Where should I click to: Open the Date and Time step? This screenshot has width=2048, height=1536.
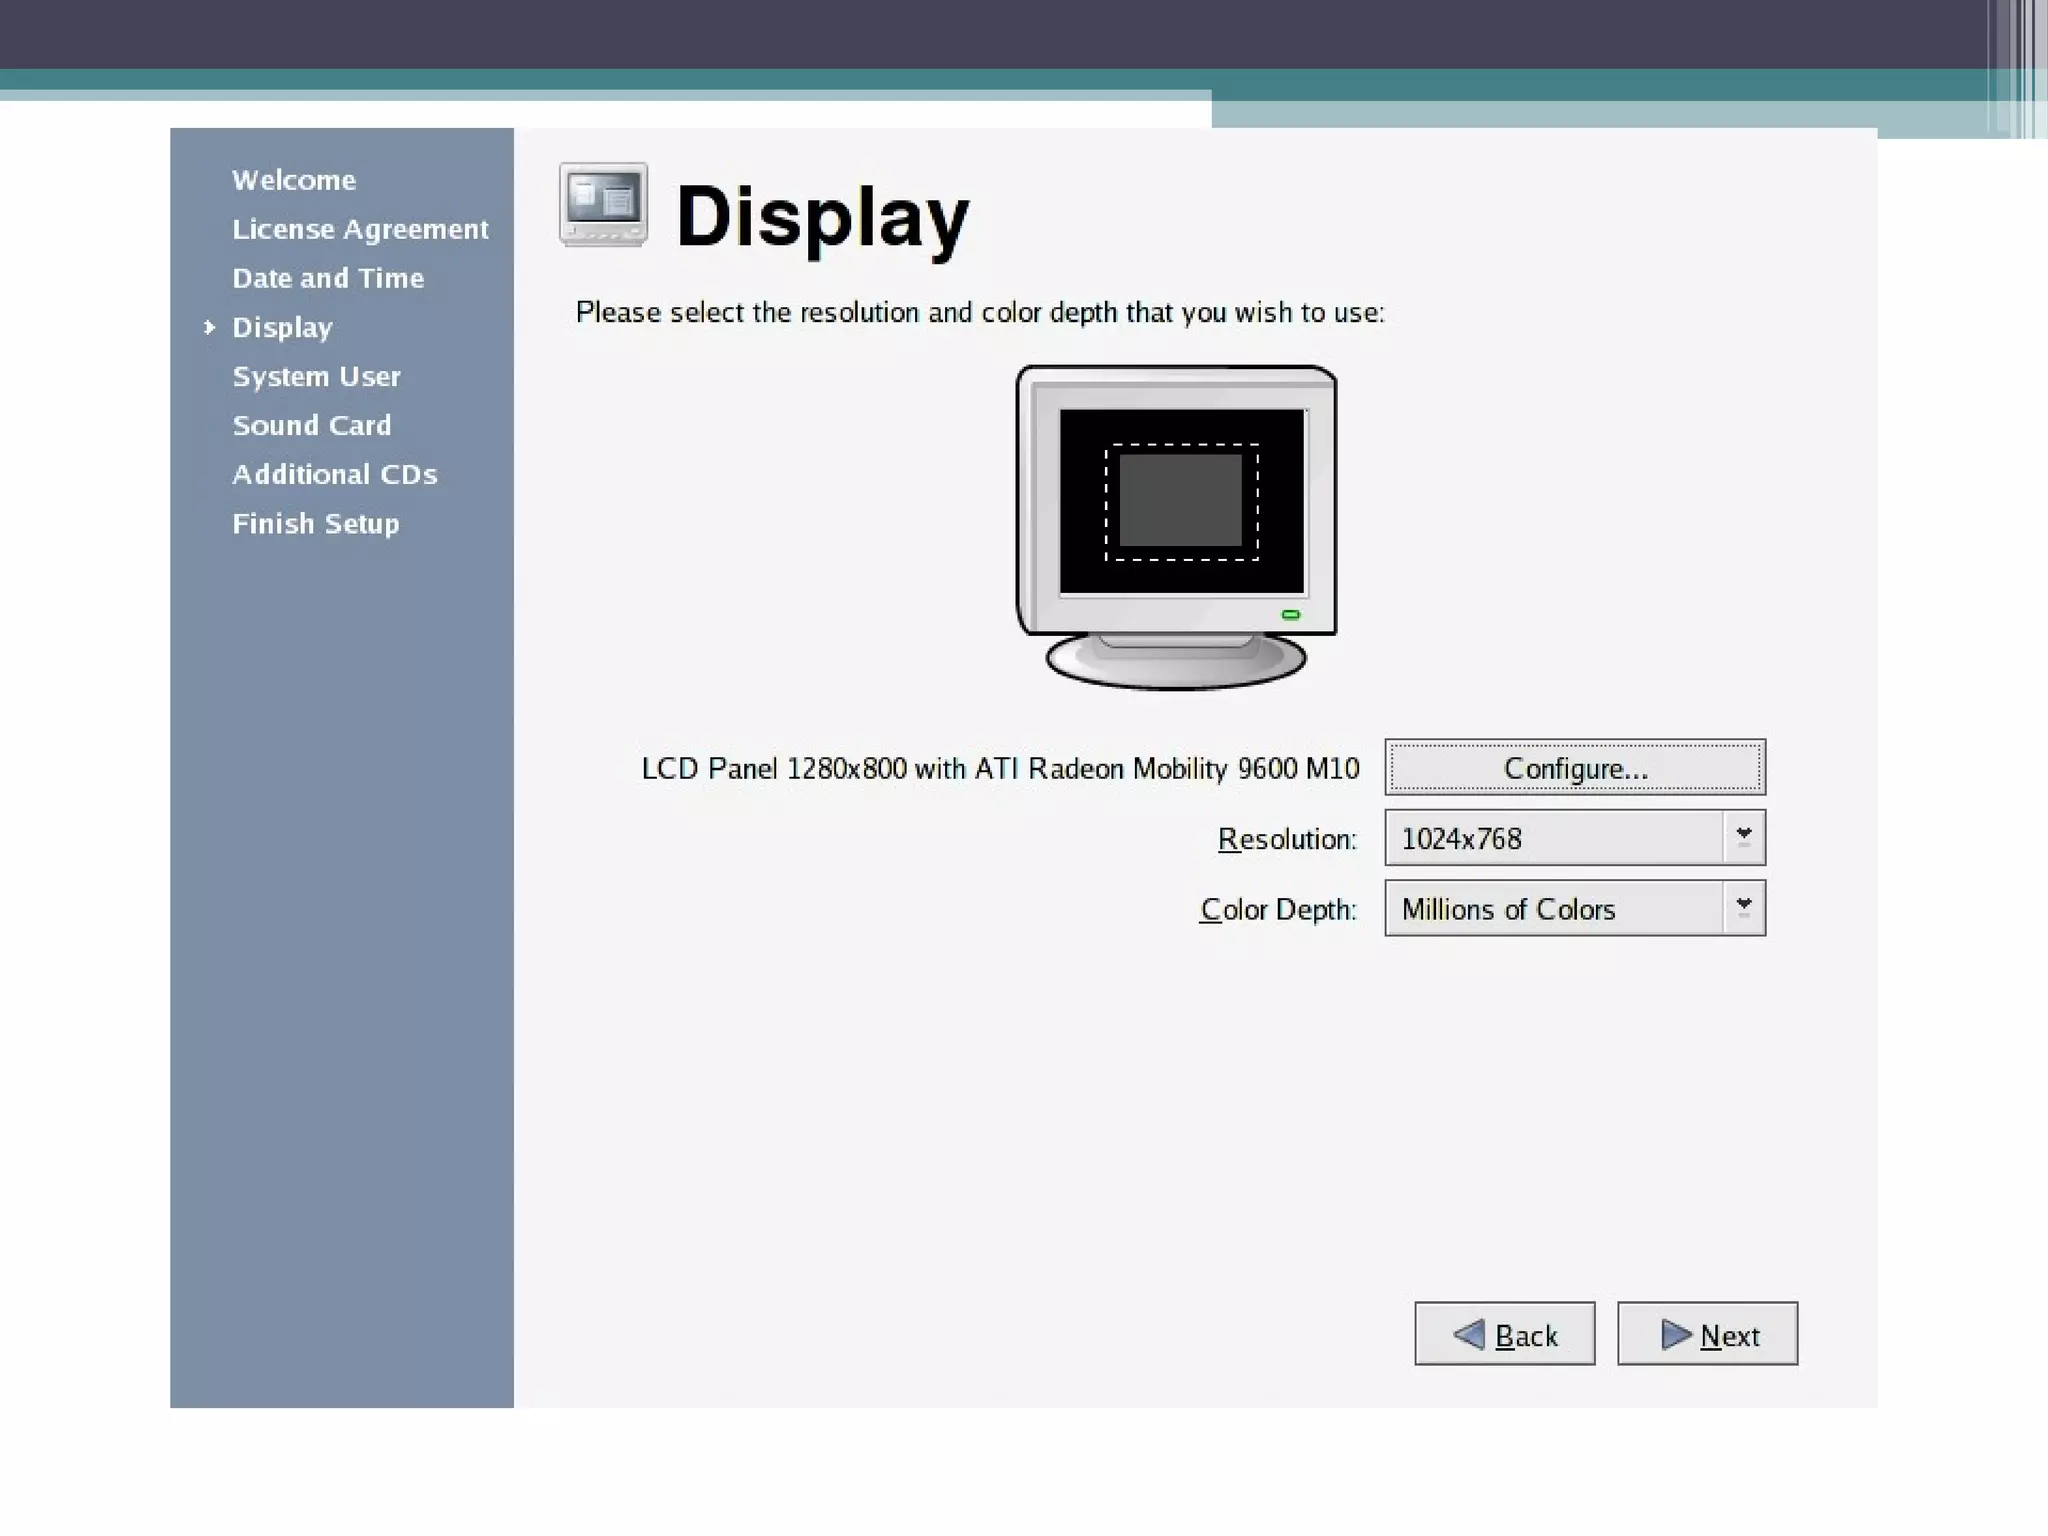[328, 278]
